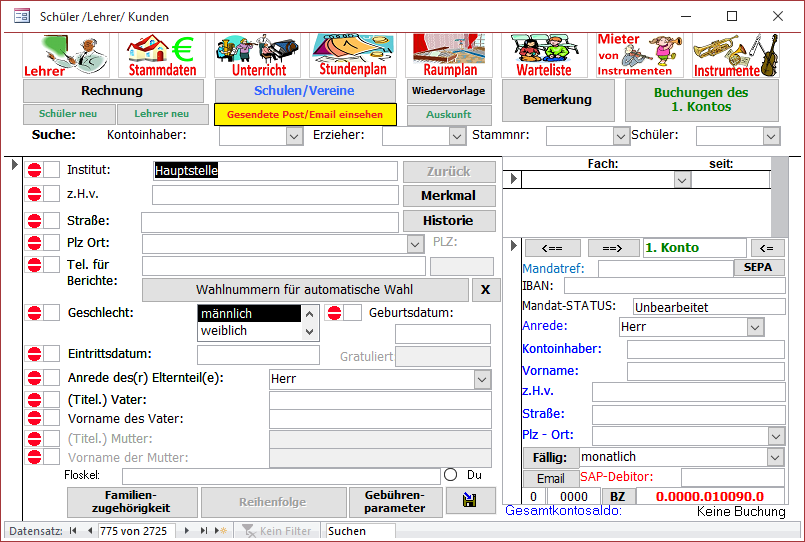Click the IBAN input field
Viewport: 805px width, 542px height.
(x=674, y=286)
